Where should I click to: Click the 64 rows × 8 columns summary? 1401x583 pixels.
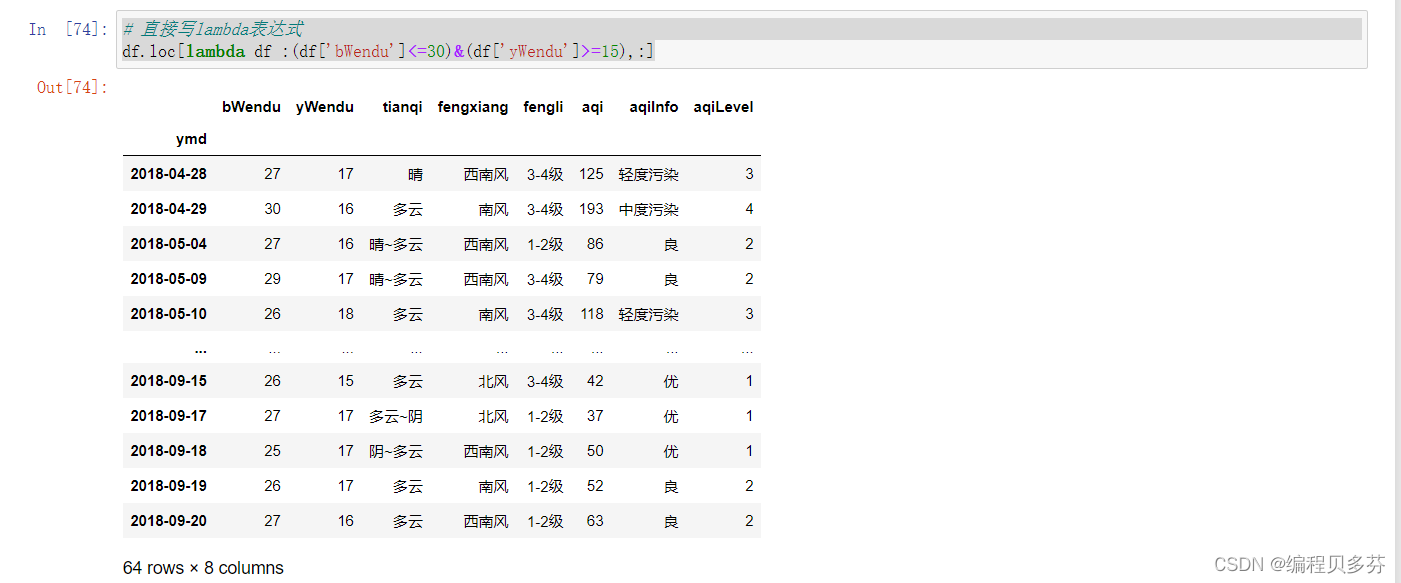click(x=203, y=568)
